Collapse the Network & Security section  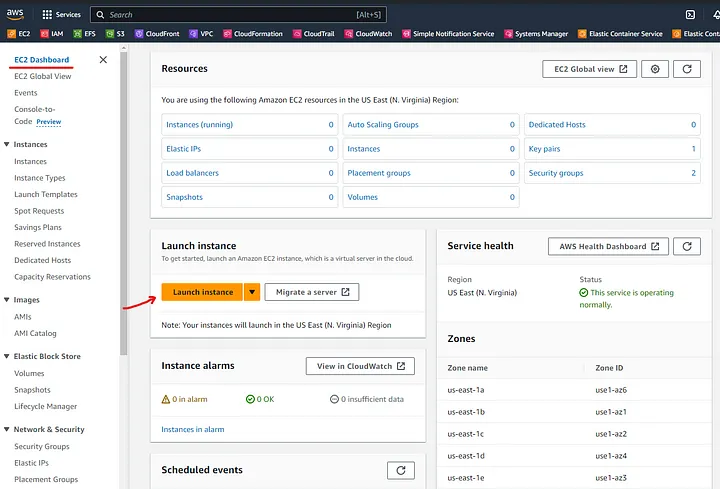pos(6,429)
